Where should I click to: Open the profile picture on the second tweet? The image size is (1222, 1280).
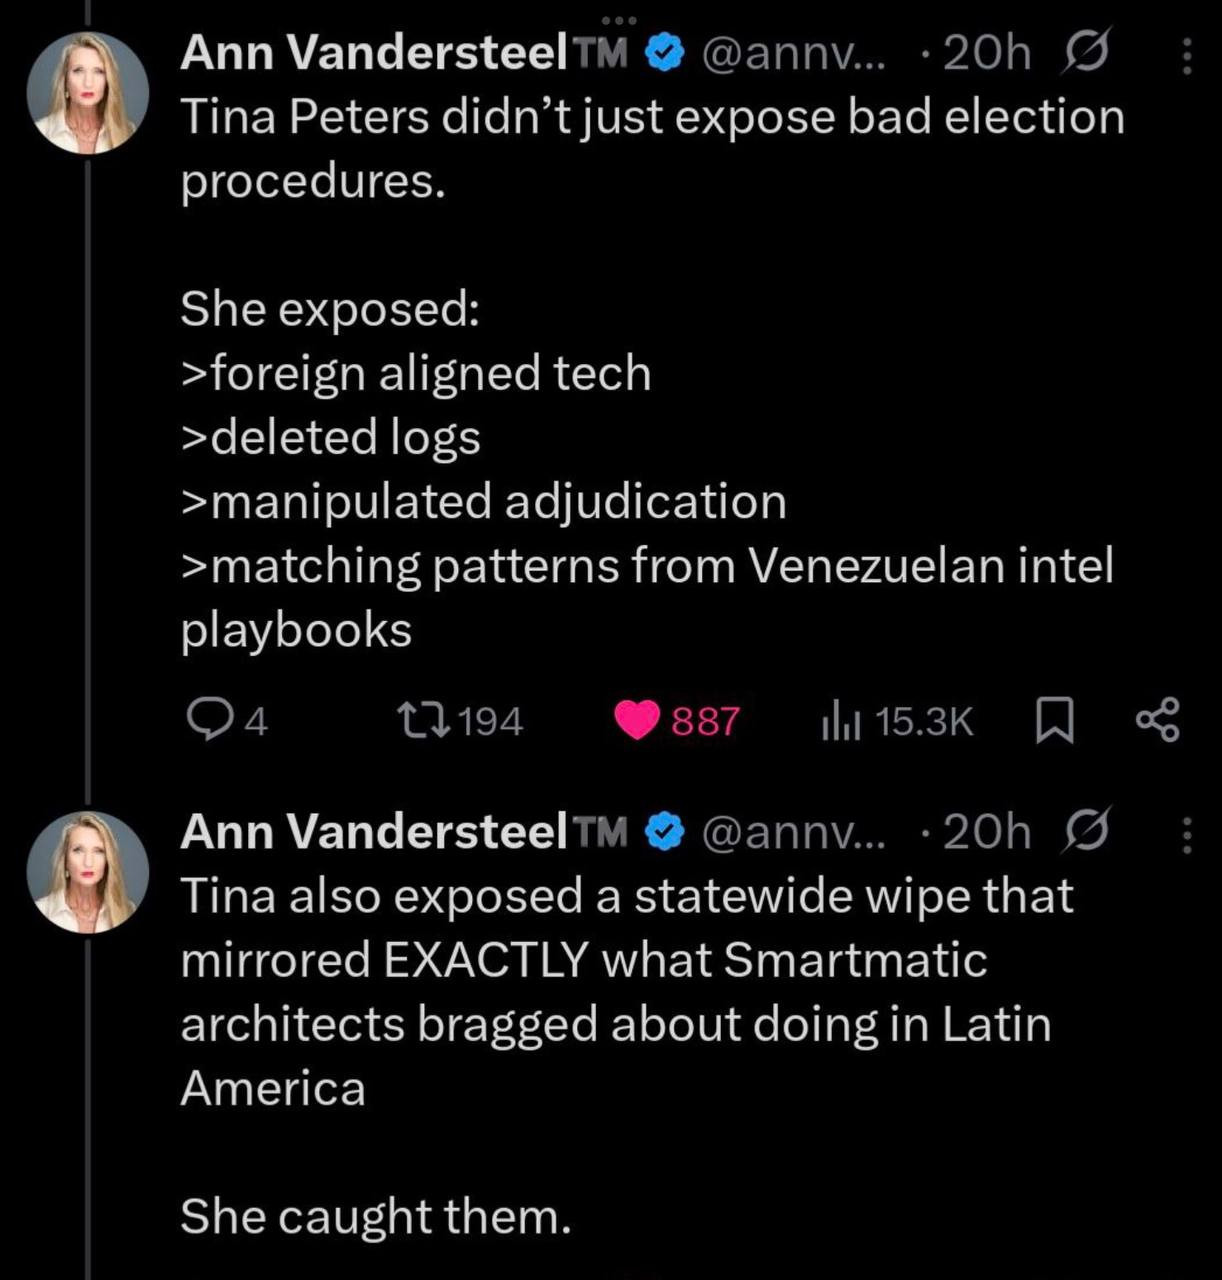tap(87, 870)
